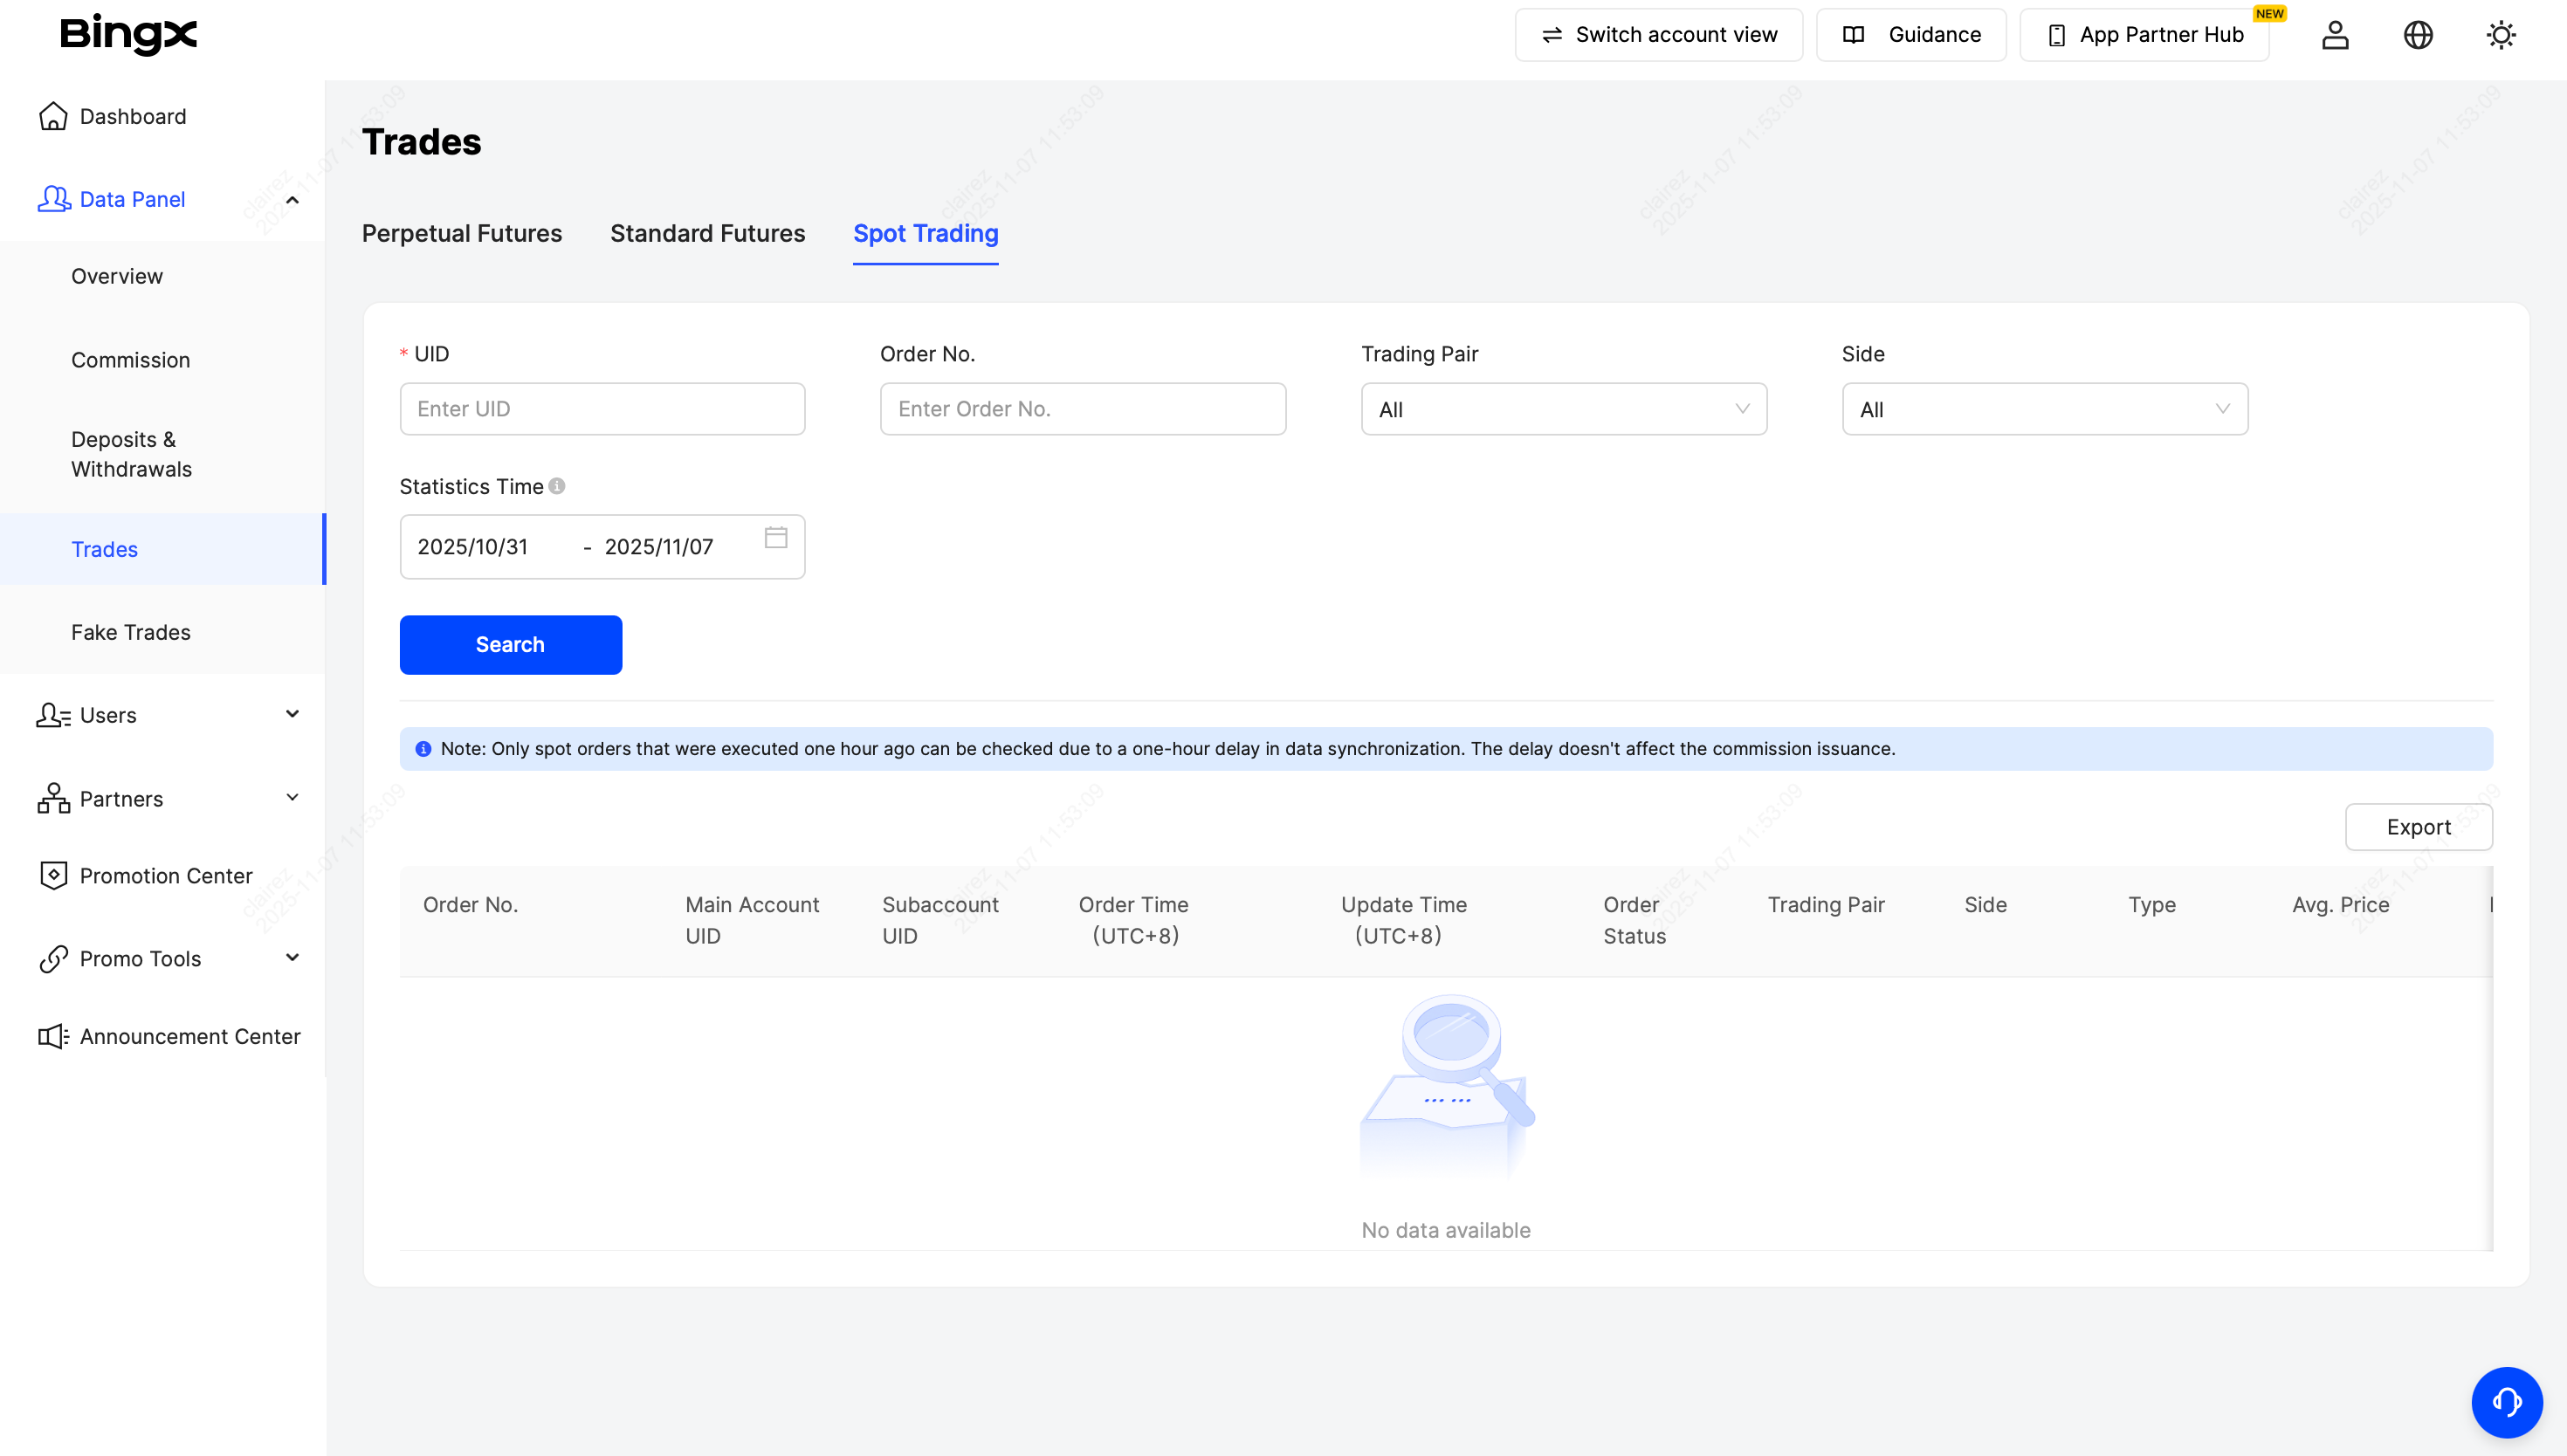Click the calendar icon in Statistics Time
Viewport: 2567px width, 1456px height.
click(775, 538)
